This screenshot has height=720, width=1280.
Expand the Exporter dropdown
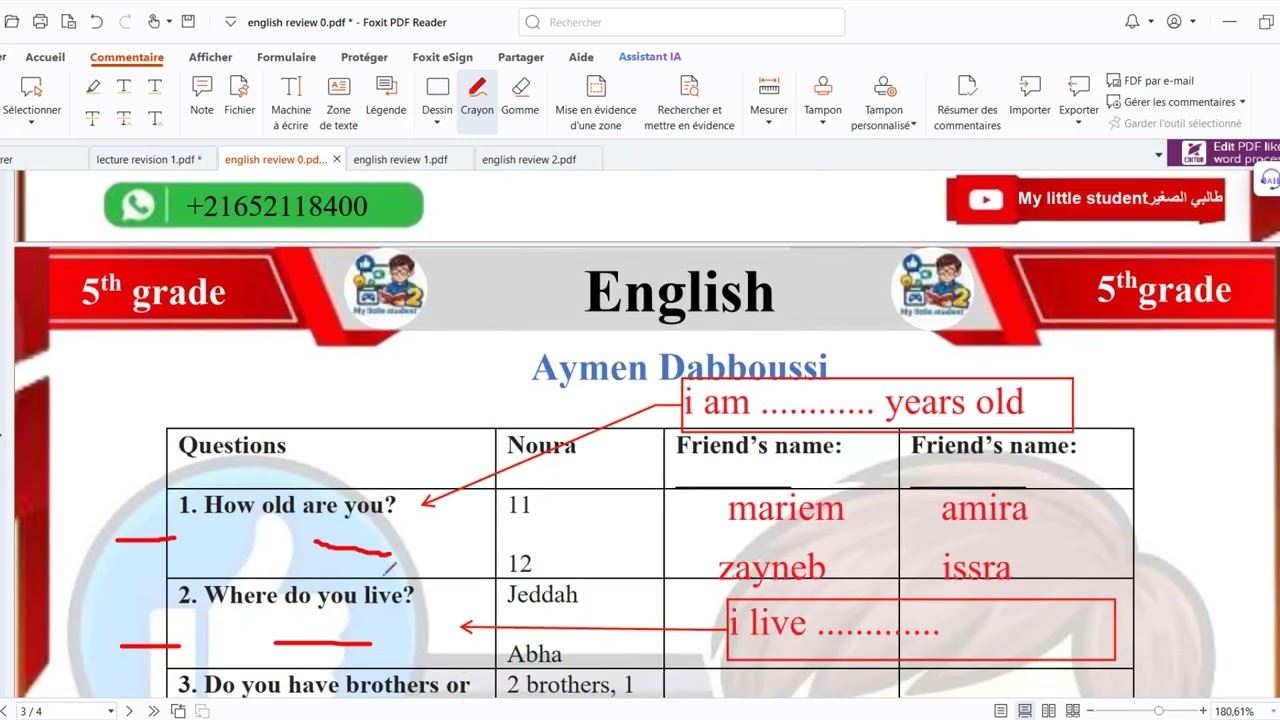pos(1079,123)
